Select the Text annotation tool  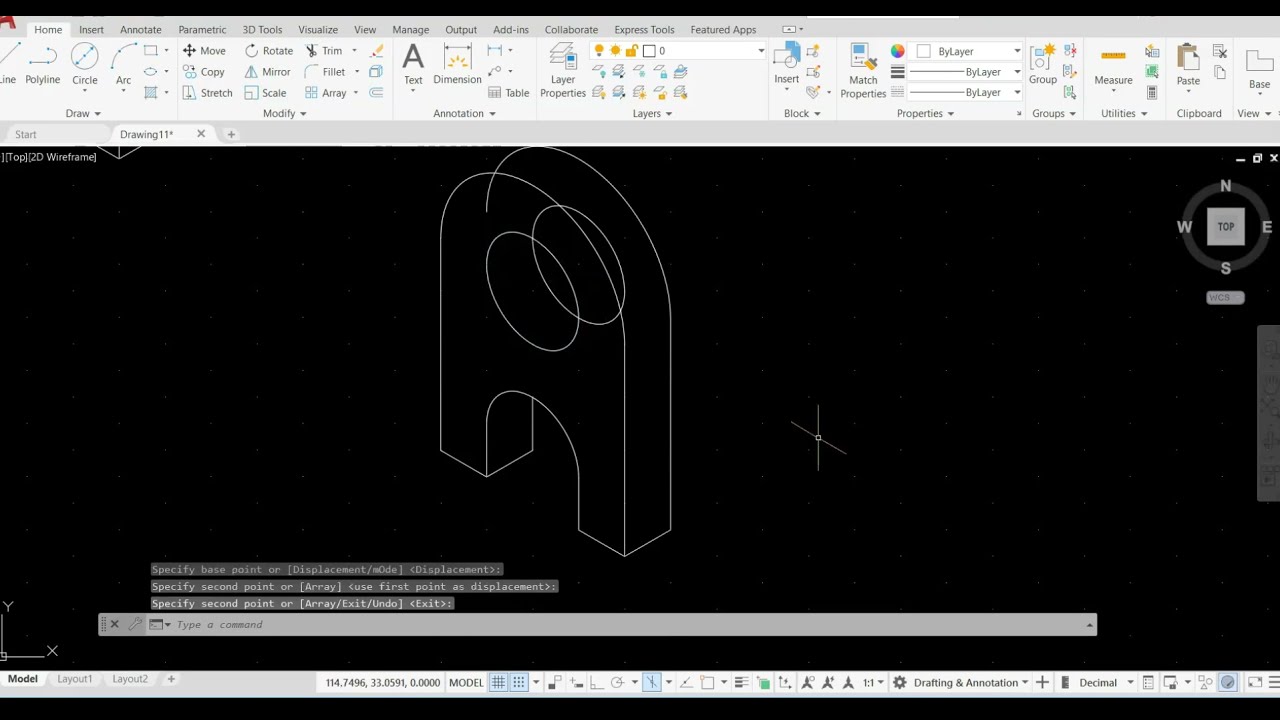[413, 65]
